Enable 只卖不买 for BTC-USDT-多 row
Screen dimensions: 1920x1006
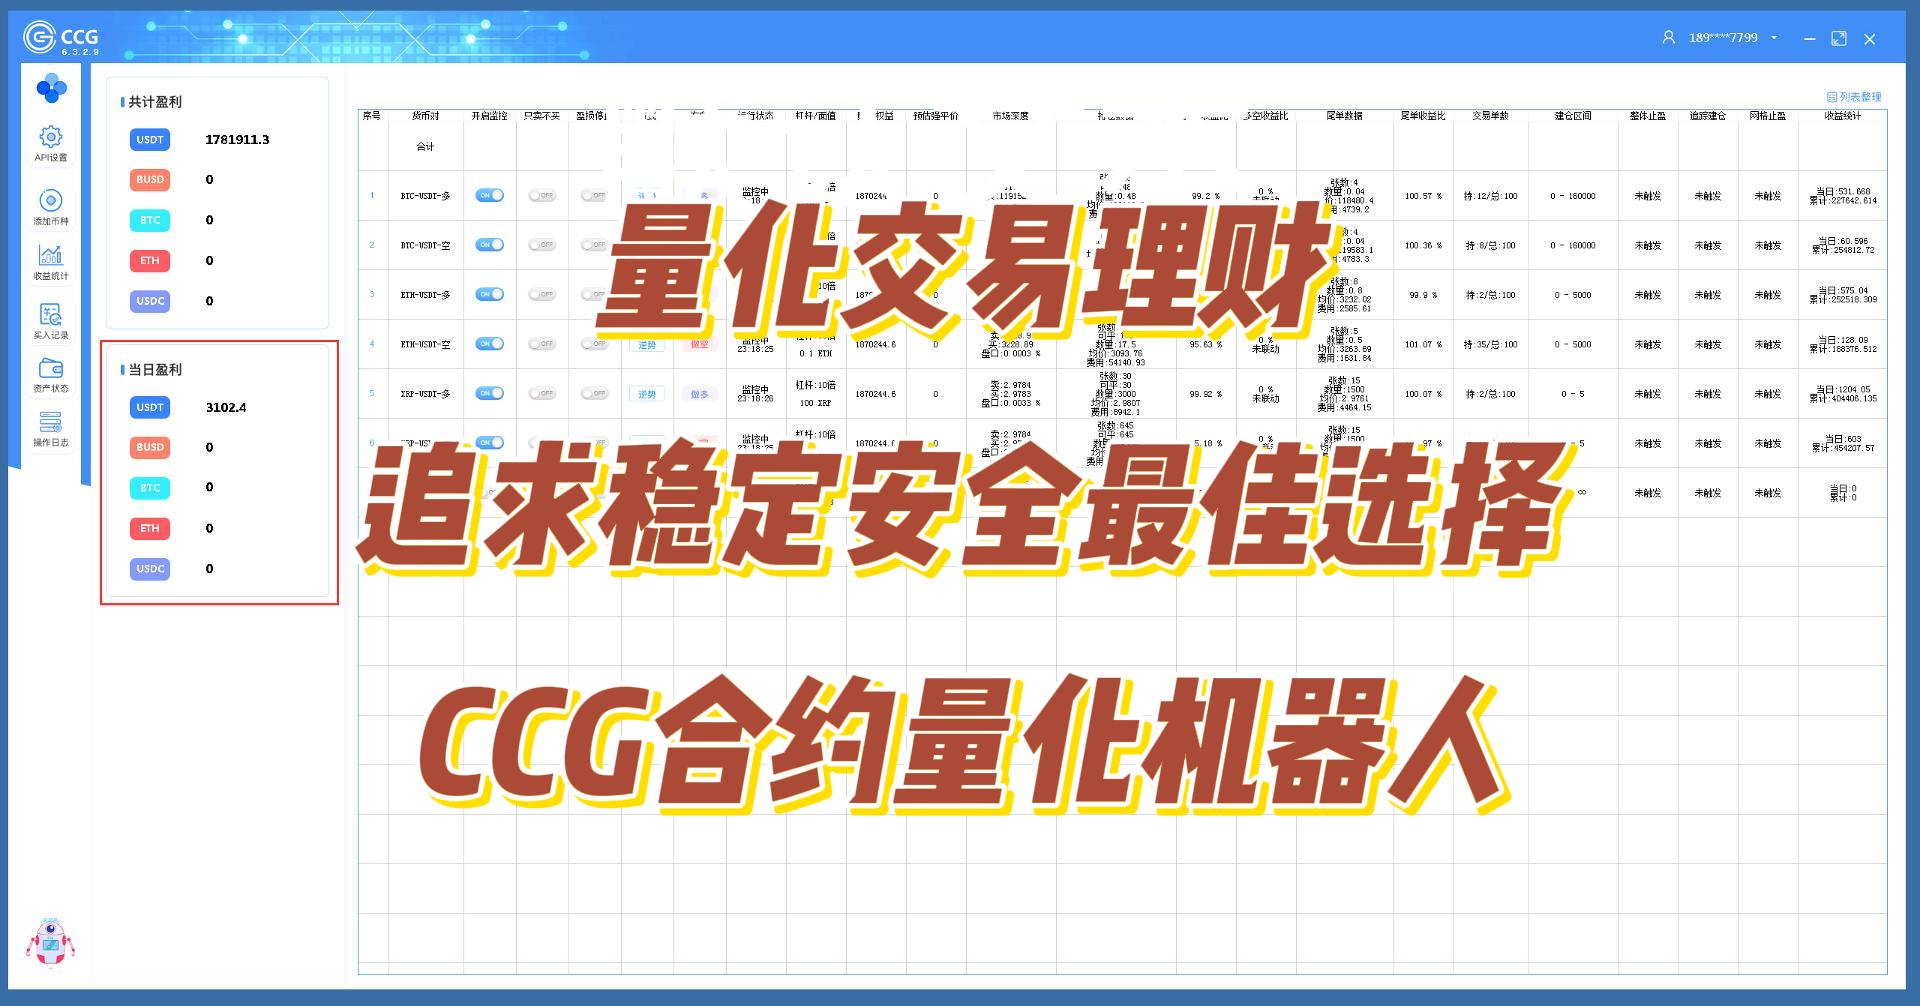tap(542, 195)
